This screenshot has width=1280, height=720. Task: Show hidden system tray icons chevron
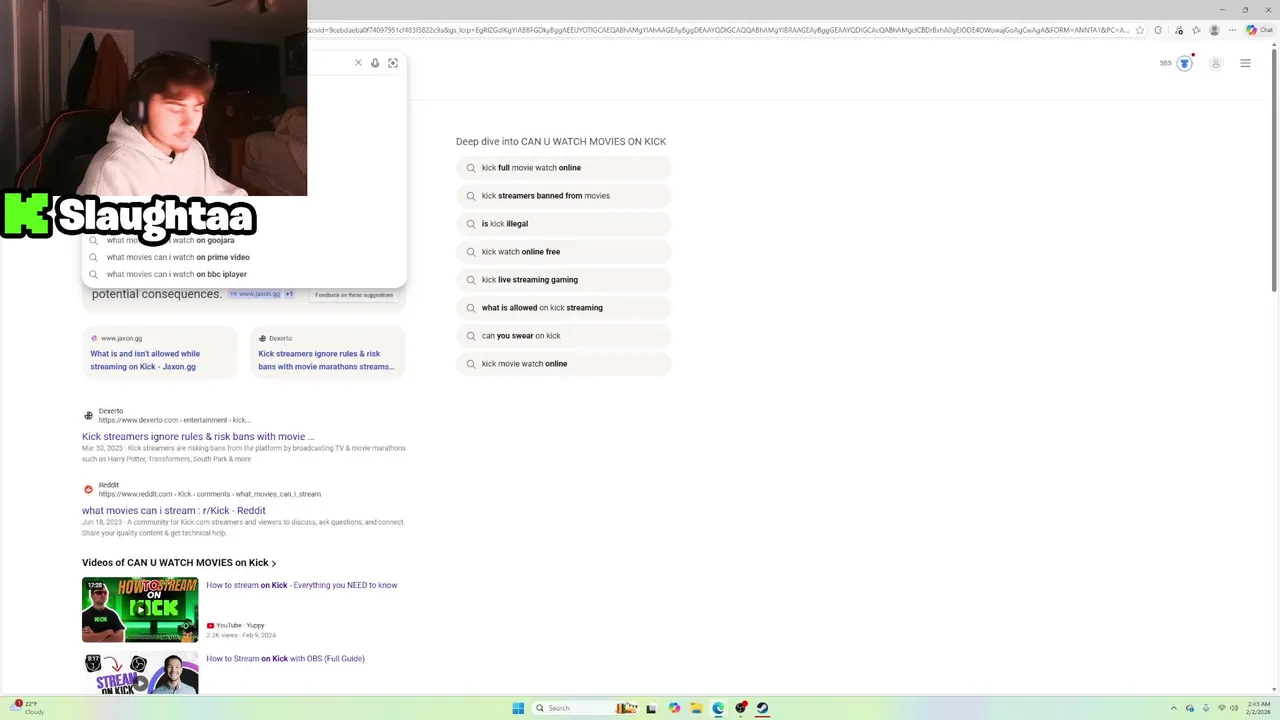coord(1174,708)
